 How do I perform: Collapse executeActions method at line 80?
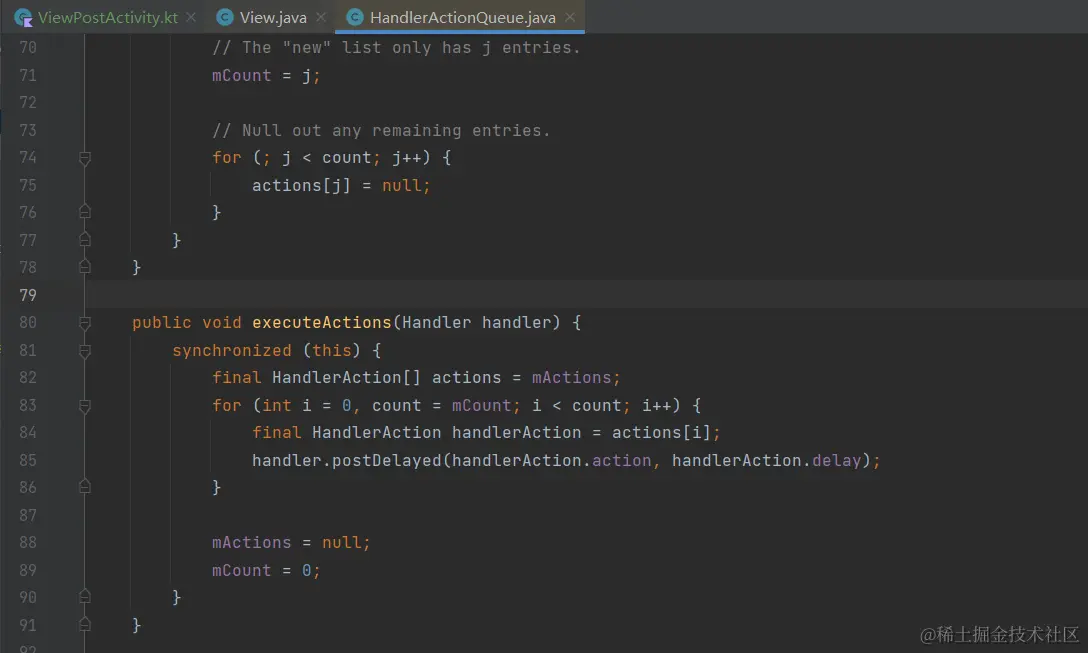pyautogui.click(x=85, y=323)
